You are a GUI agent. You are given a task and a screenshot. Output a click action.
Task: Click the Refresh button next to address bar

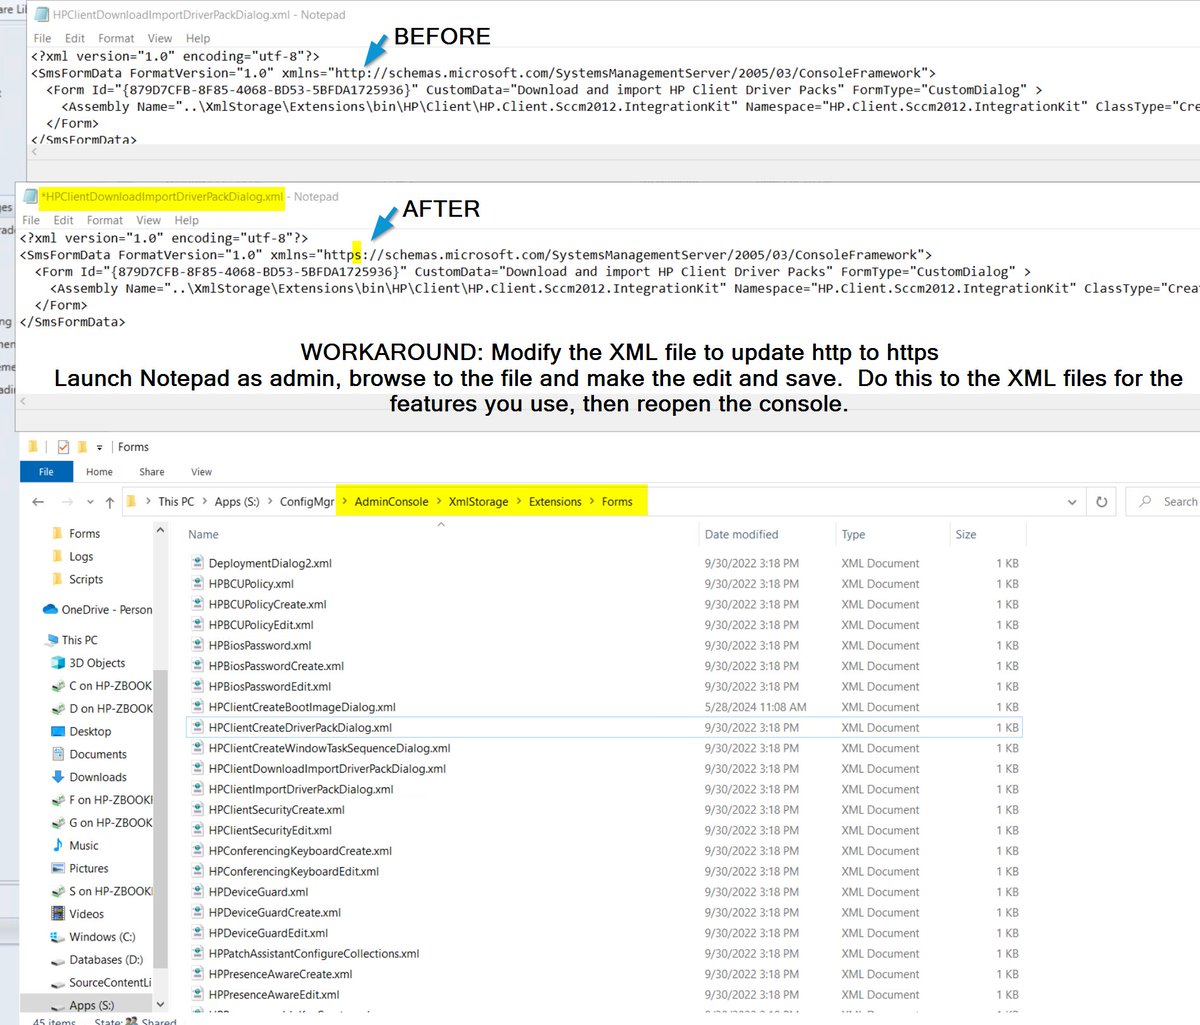tap(1102, 502)
